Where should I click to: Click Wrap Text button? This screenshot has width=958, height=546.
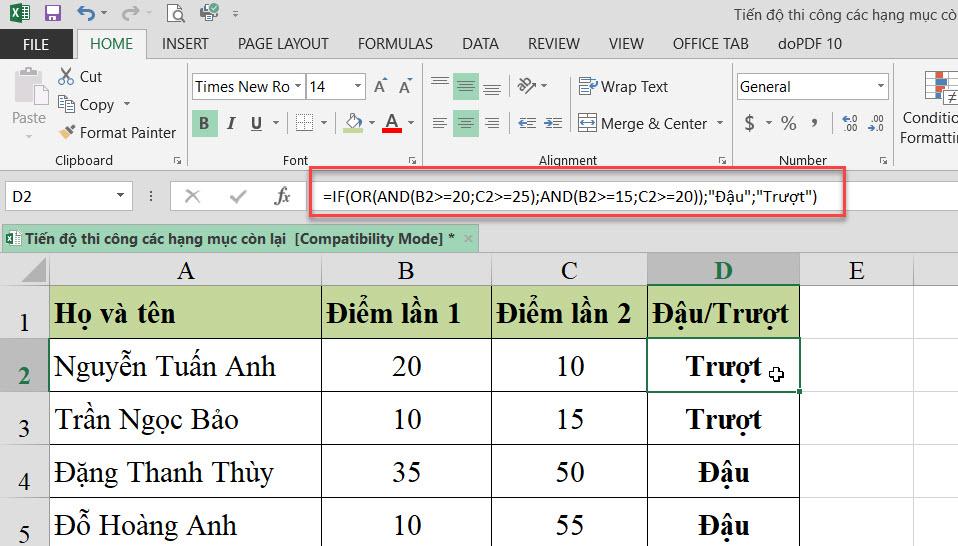click(623, 86)
